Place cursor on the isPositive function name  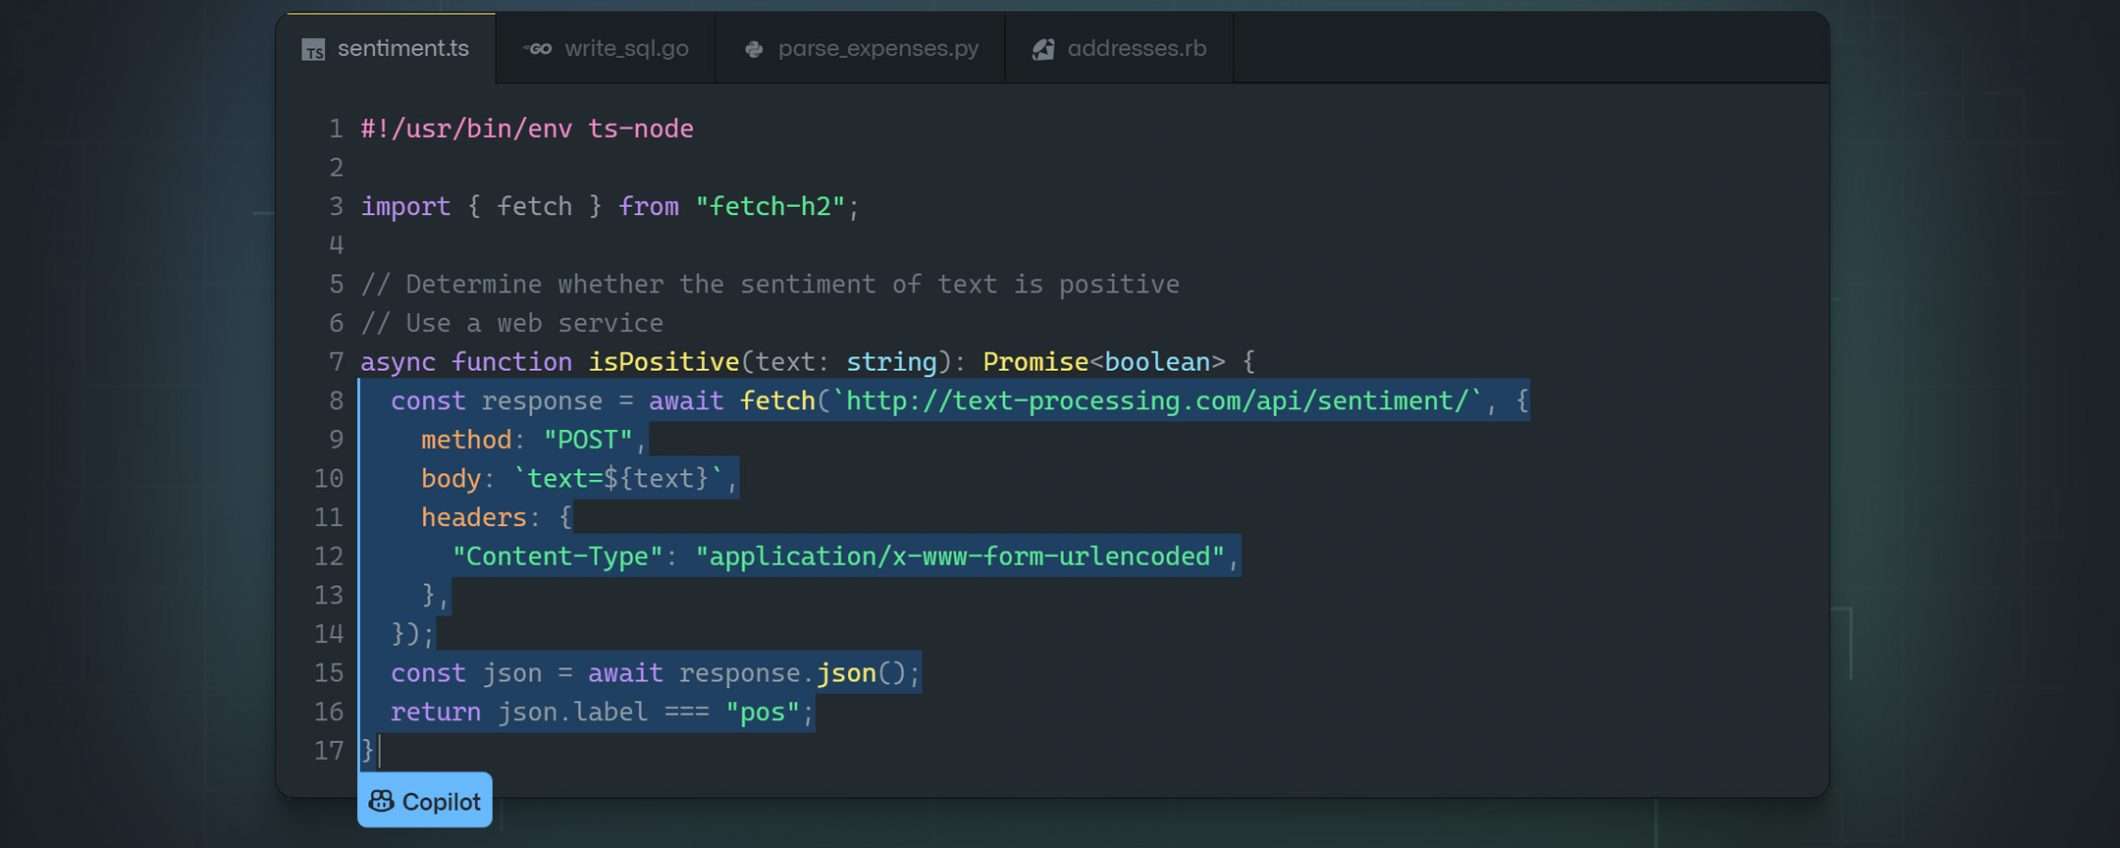(663, 362)
